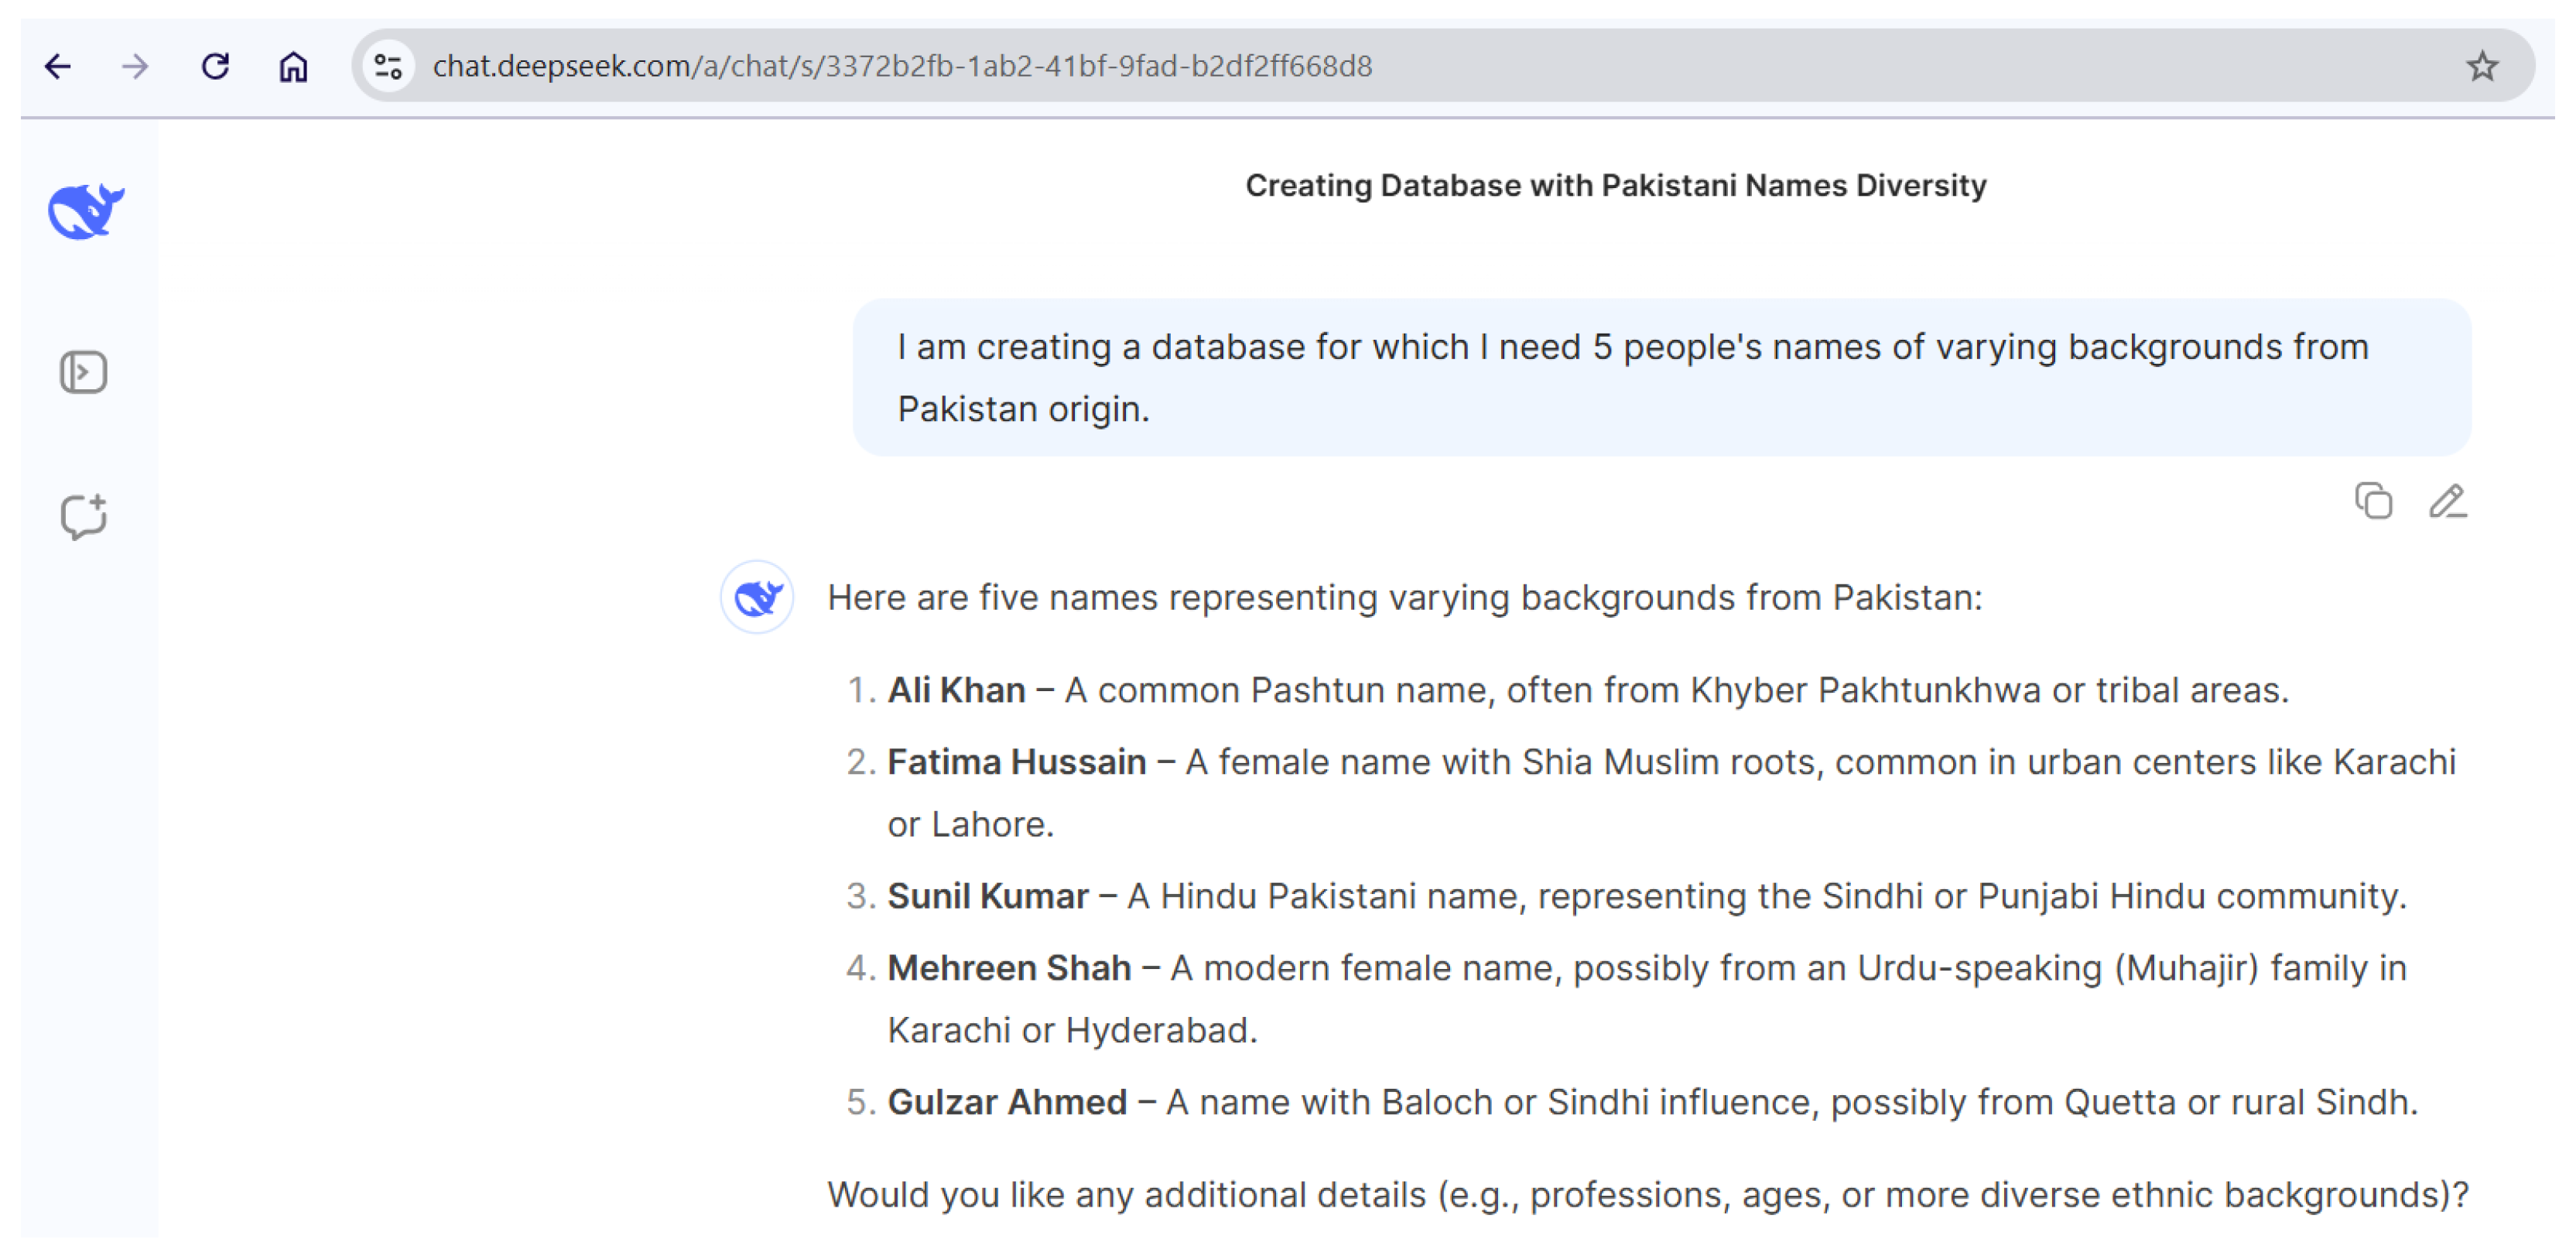Click the user prompt message bubble

[x=1660, y=377]
